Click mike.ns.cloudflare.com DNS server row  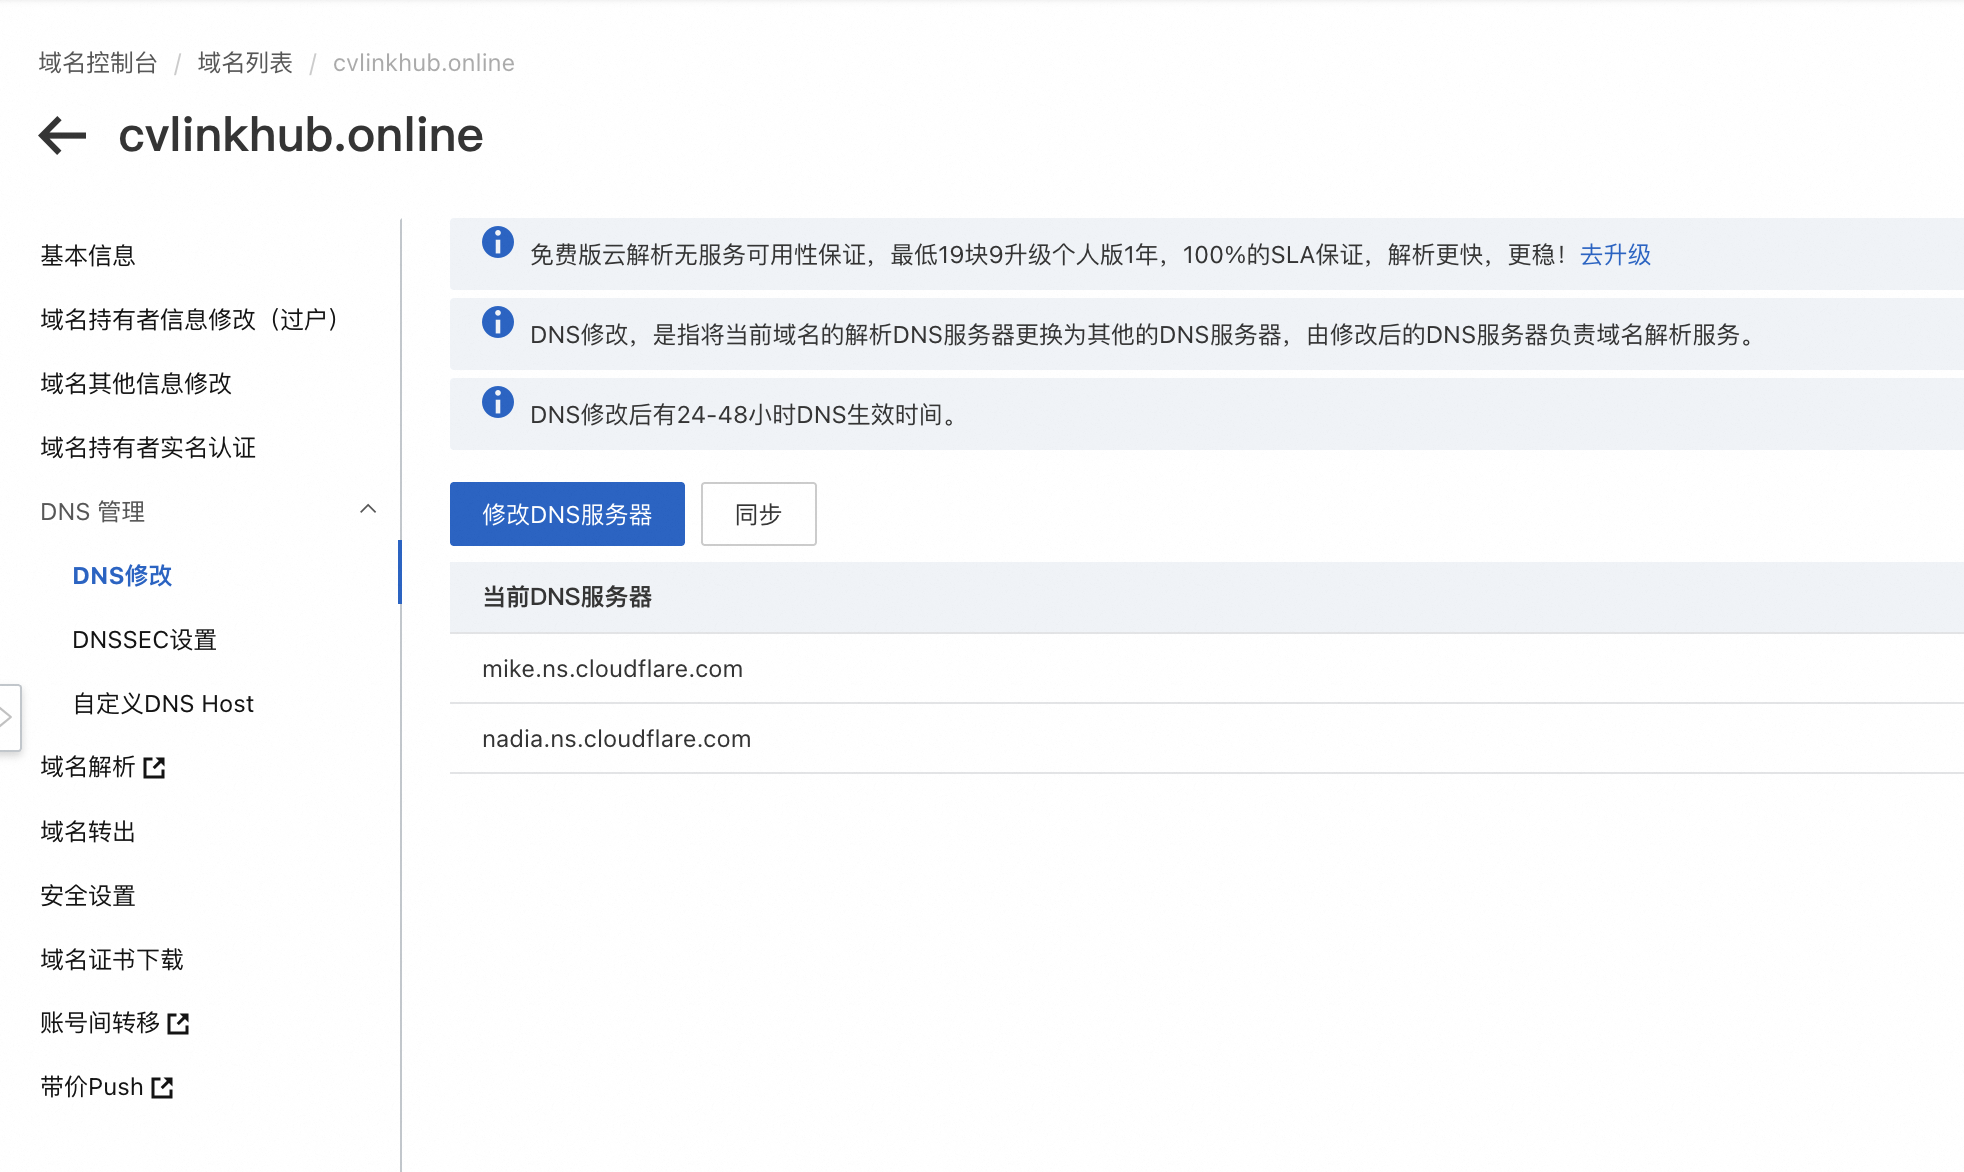pos(612,668)
